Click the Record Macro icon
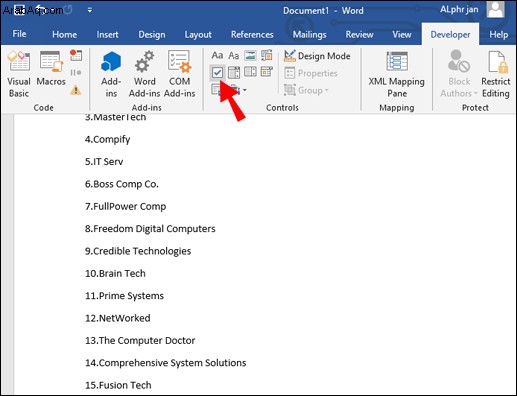The image size is (517, 396). point(76,55)
